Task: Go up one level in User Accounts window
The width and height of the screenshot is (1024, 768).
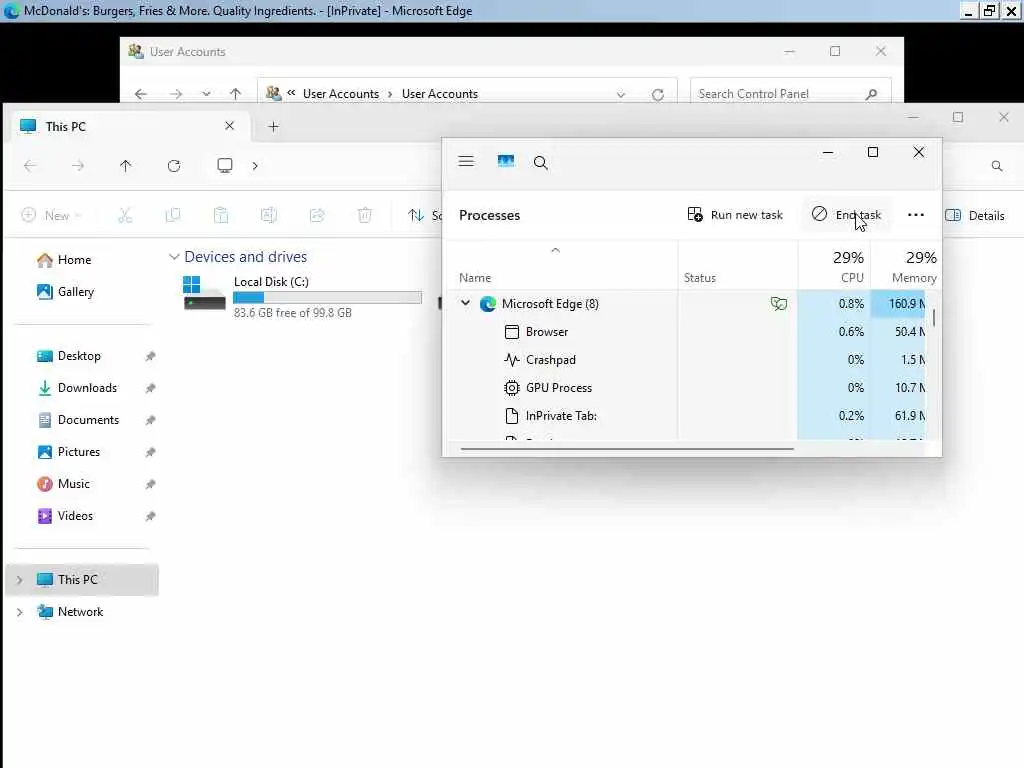Action: (x=235, y=94)
